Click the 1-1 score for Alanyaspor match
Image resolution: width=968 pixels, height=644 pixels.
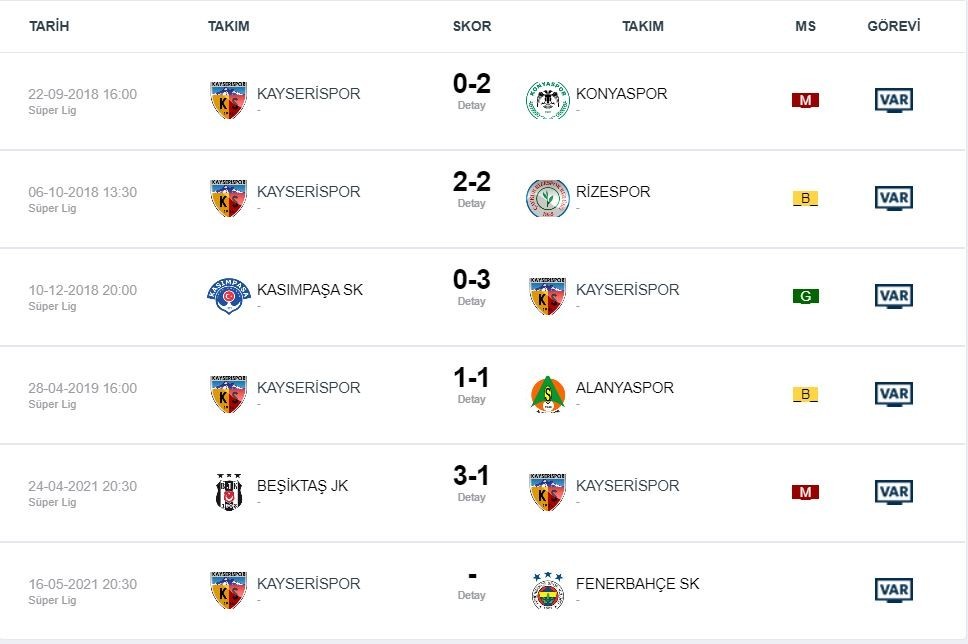(471, 378)
